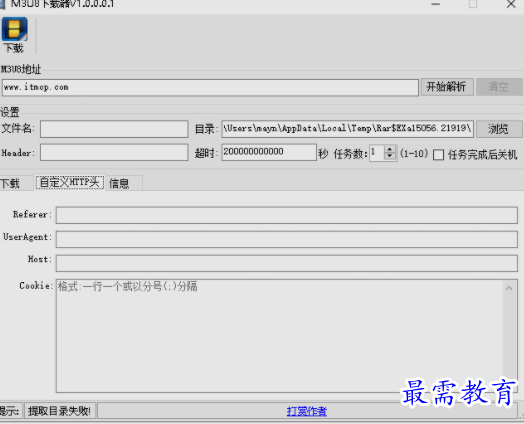Focus the 文件名 input field
This screenshot has width=524, height=424.
click(114, 129)
